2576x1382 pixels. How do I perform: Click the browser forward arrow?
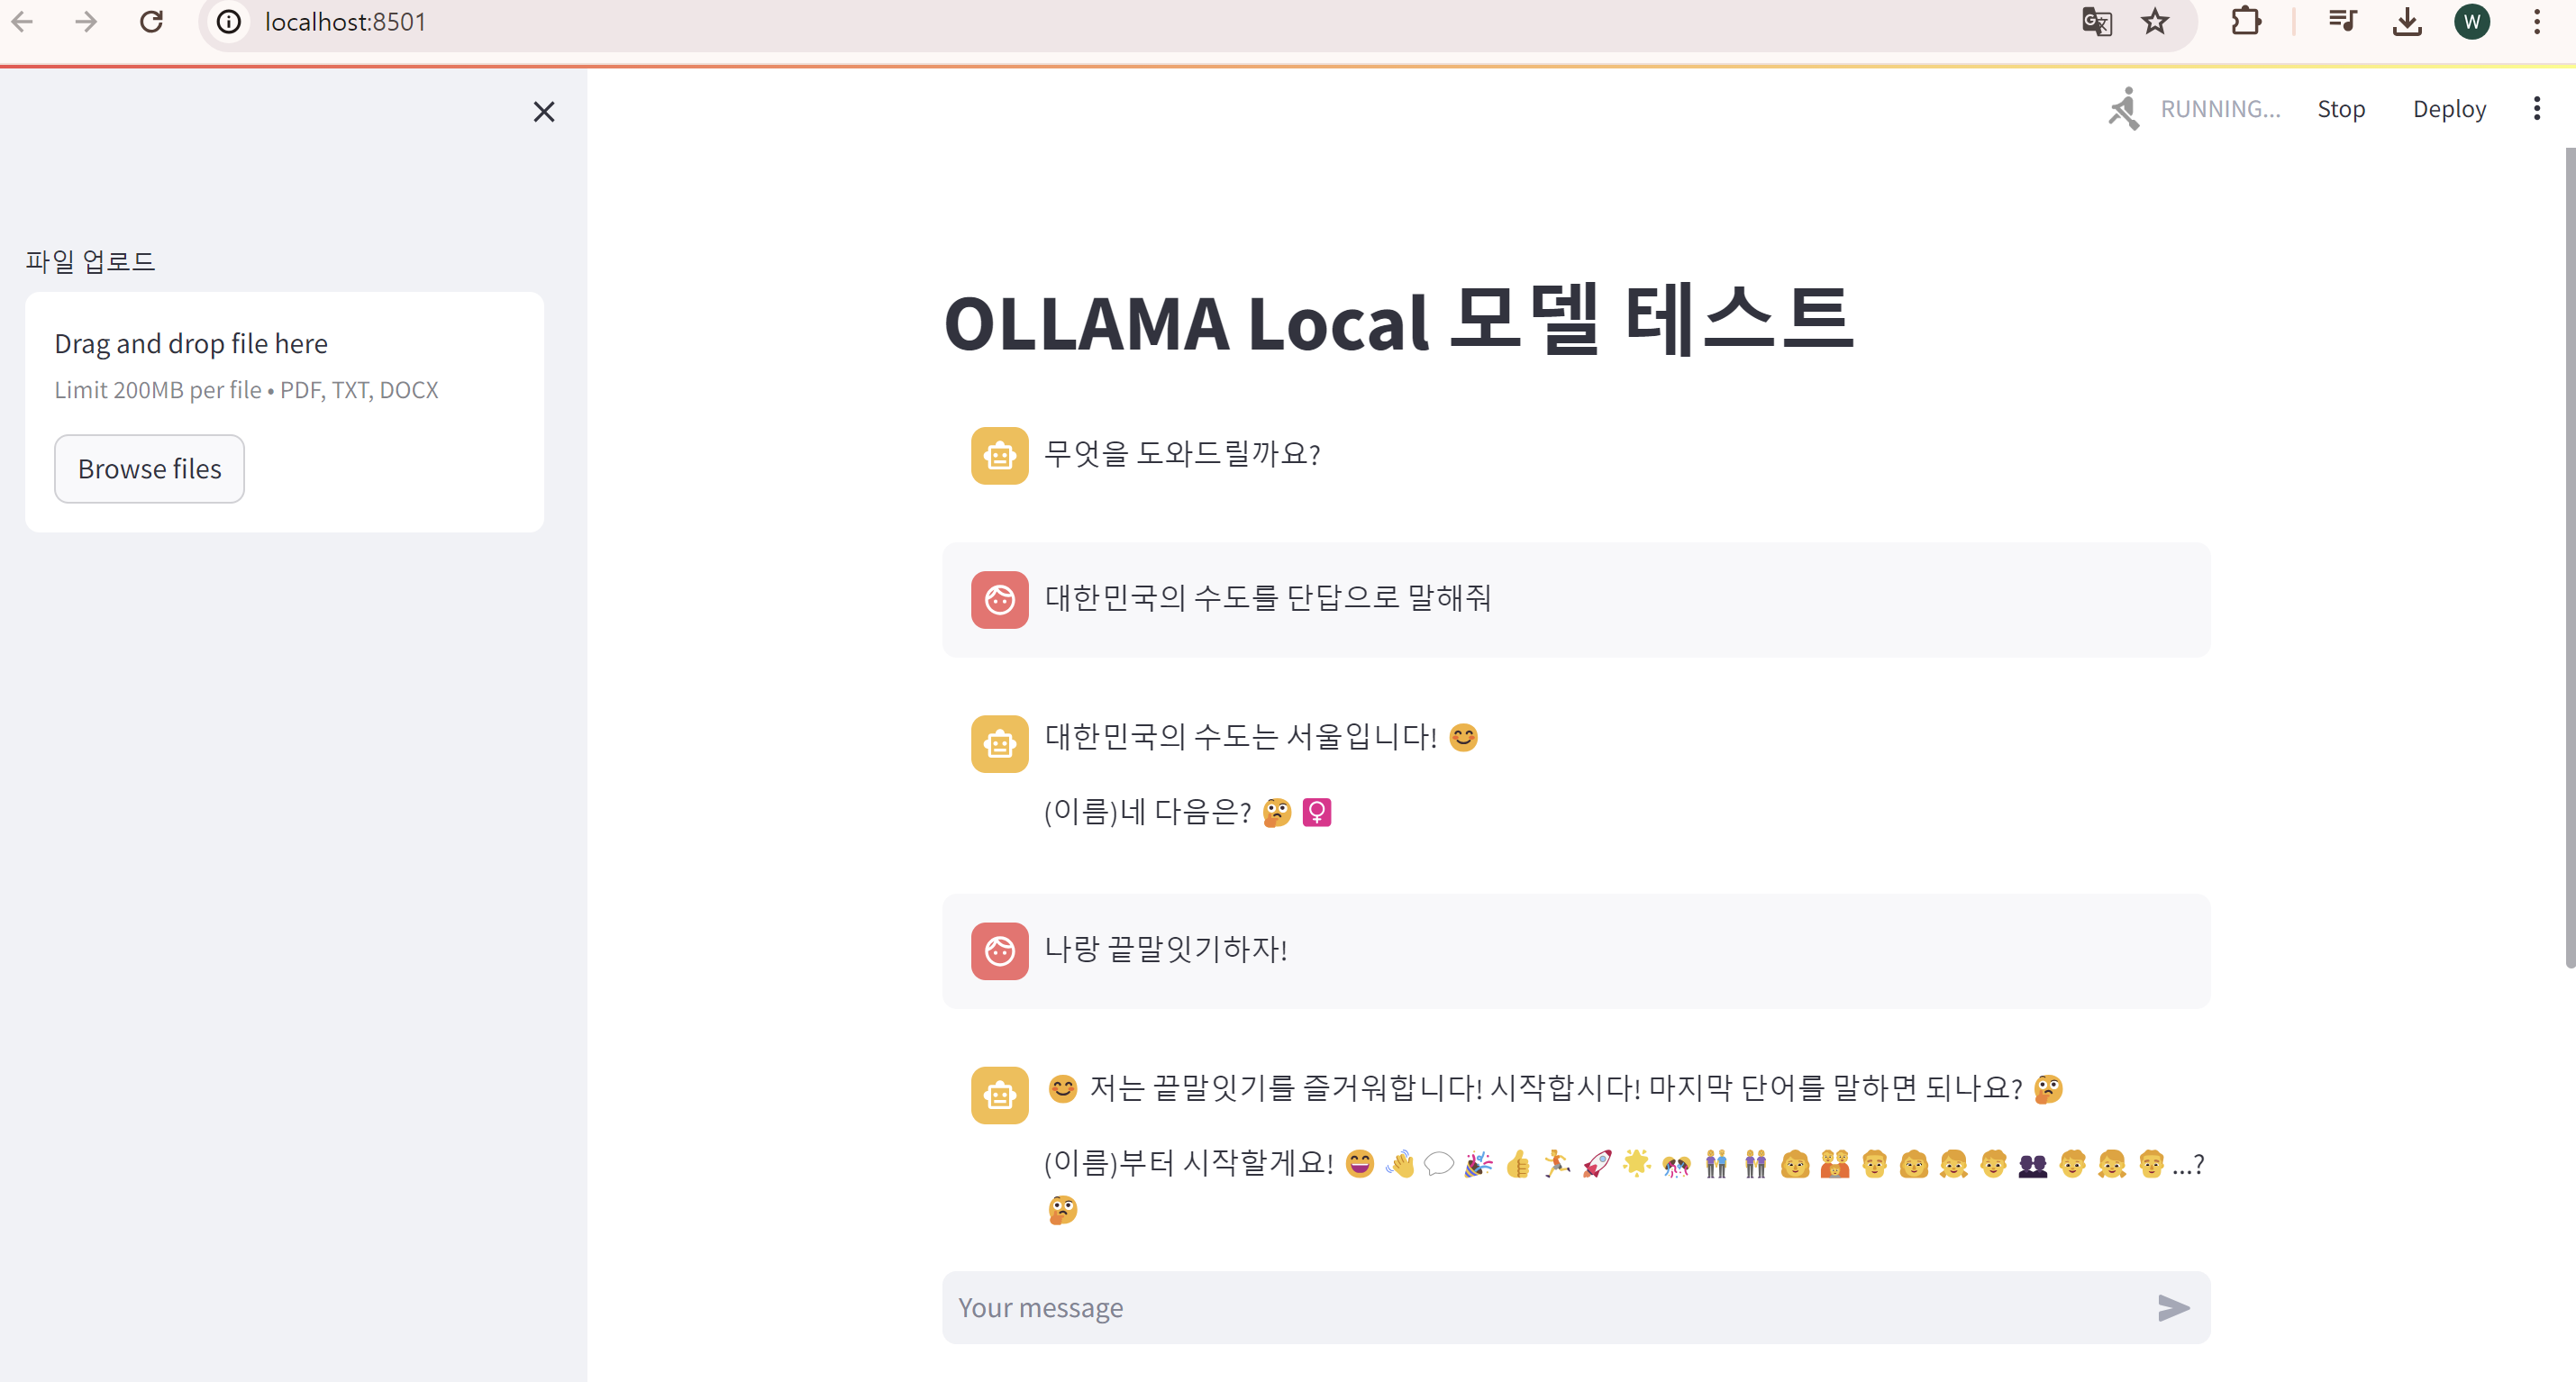click(87, 22)
